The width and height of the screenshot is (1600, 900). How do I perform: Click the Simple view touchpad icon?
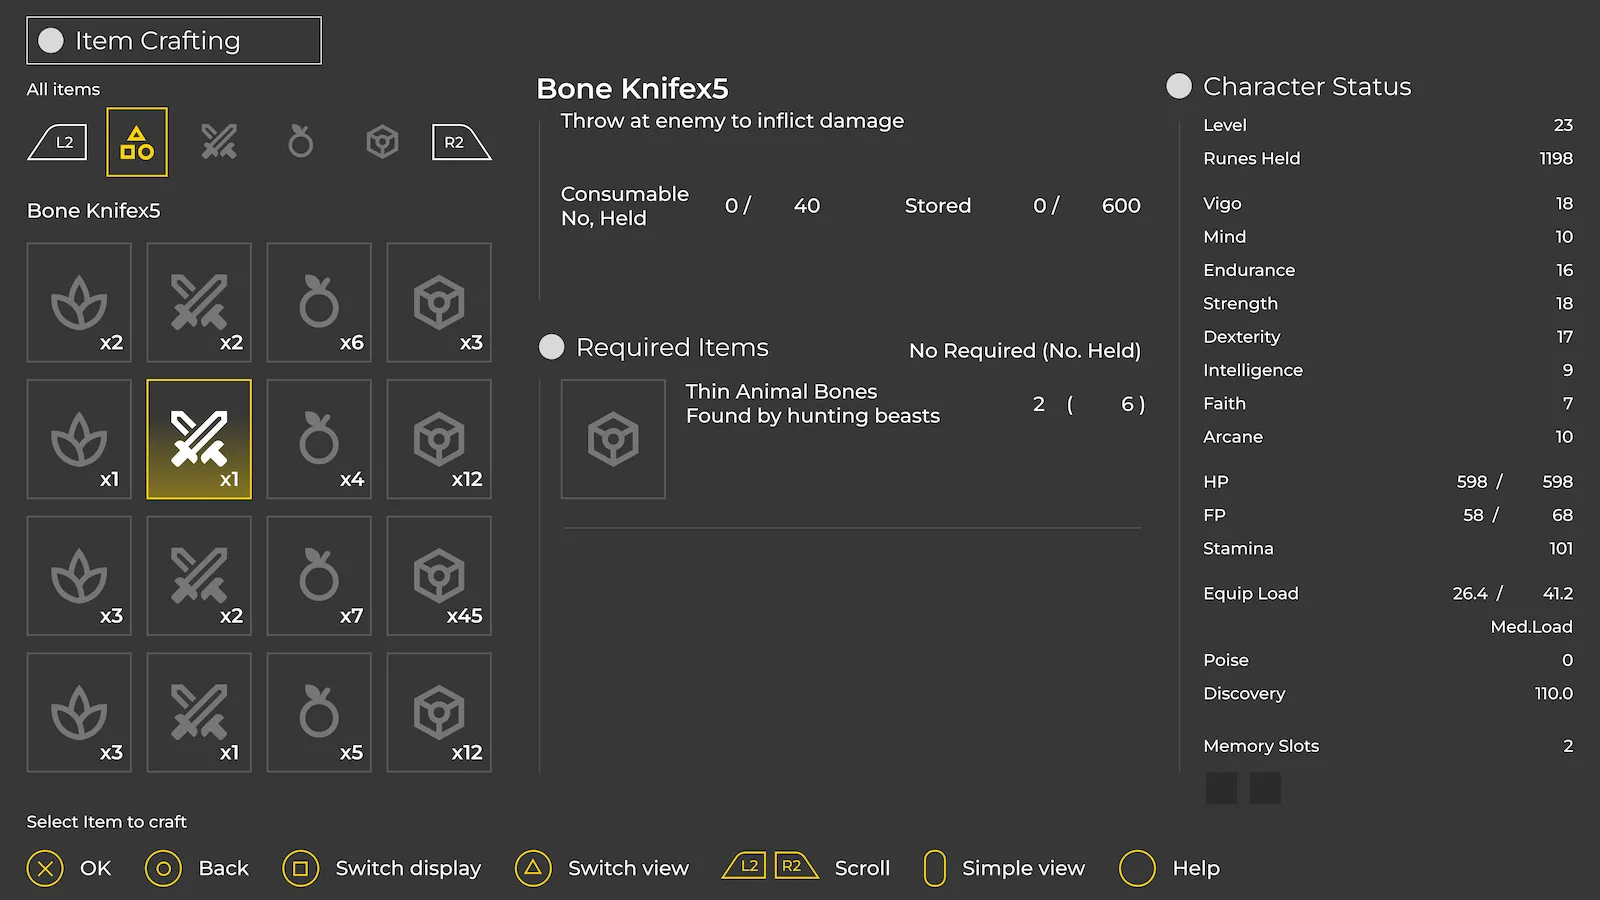point(935,868)
